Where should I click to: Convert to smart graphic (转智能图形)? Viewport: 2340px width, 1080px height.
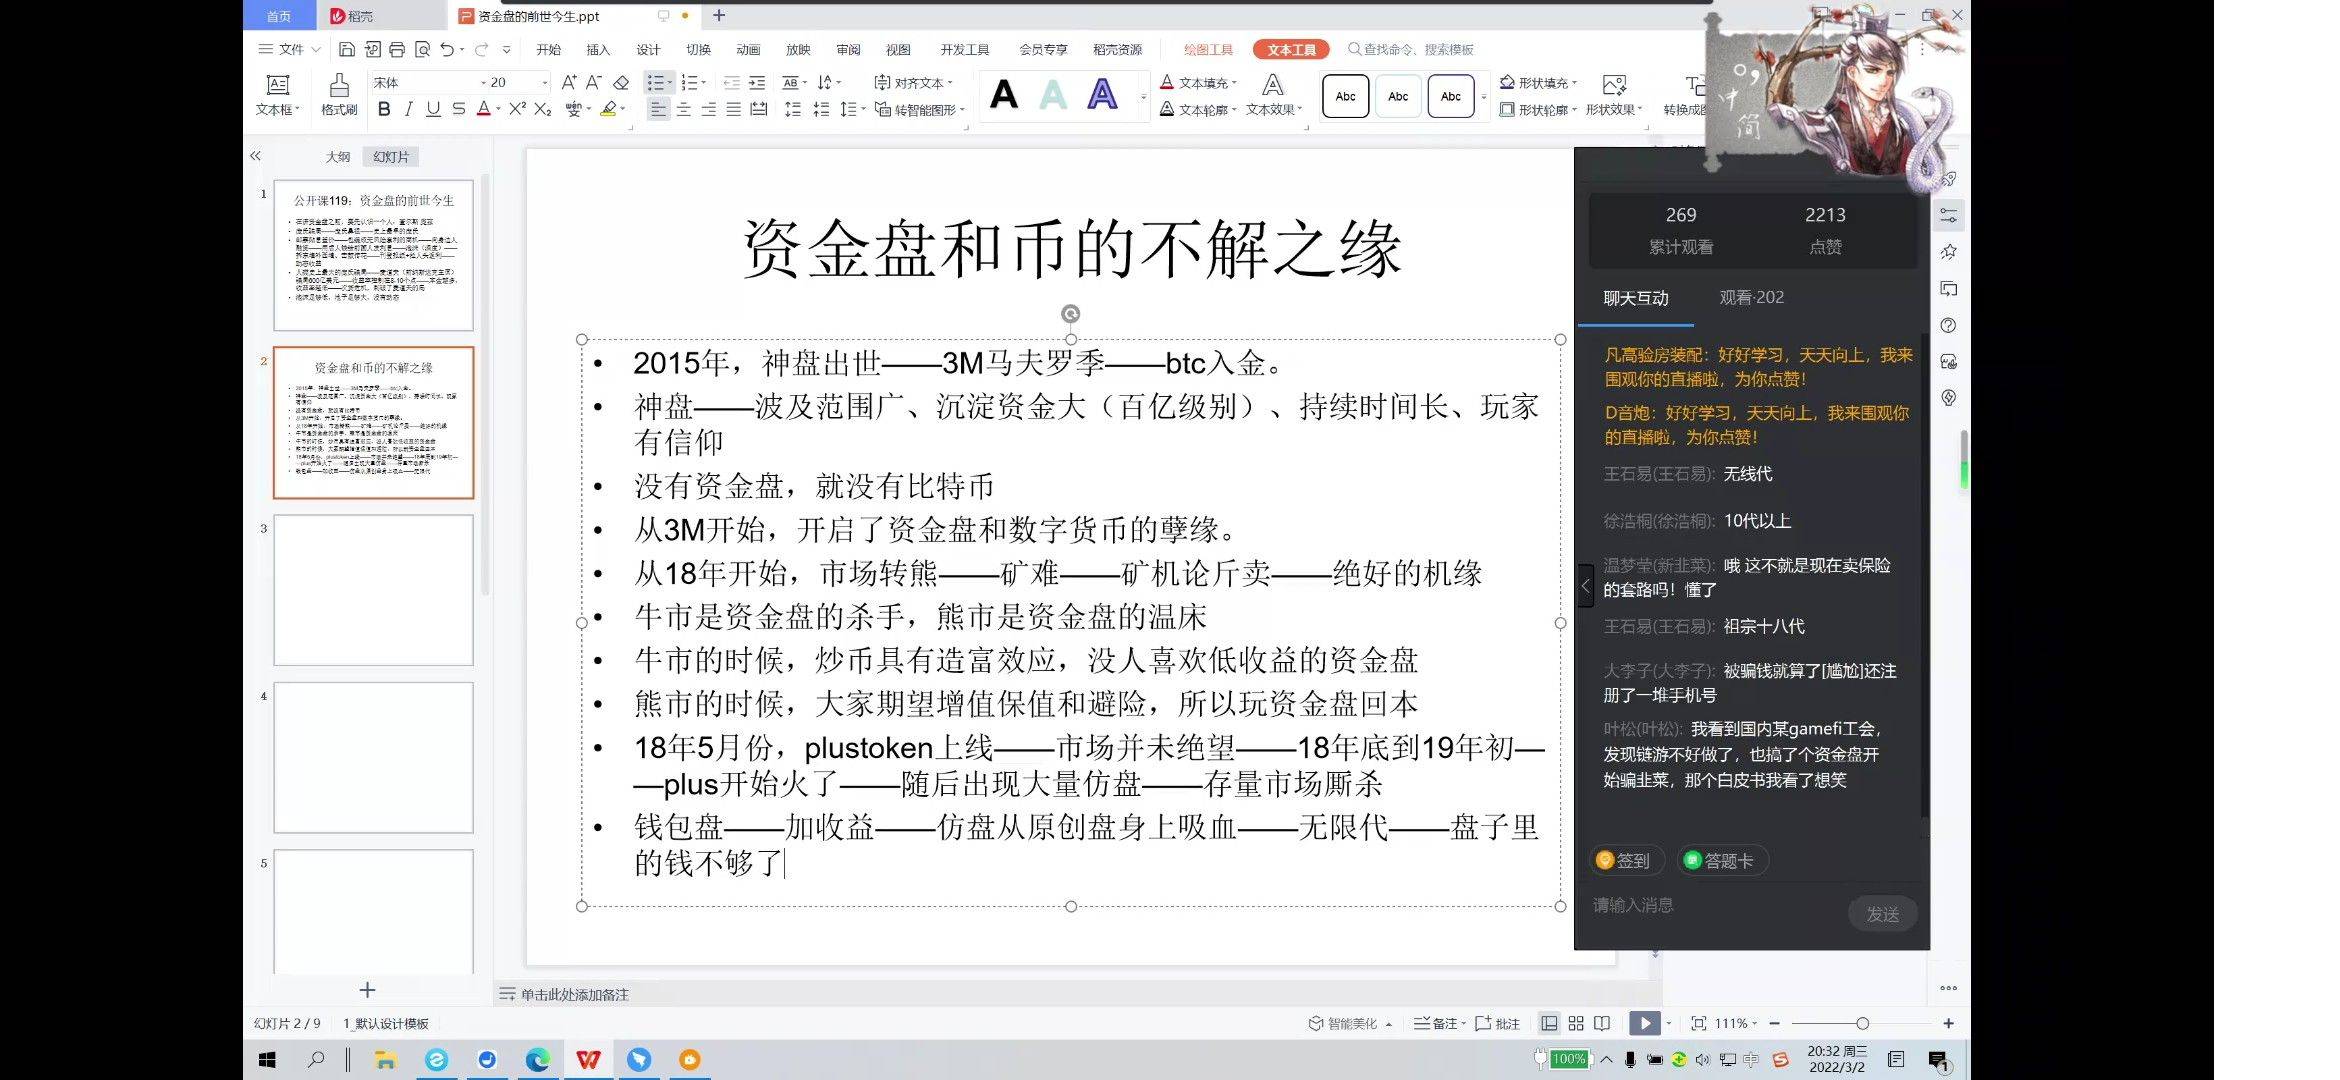[920, 109]
